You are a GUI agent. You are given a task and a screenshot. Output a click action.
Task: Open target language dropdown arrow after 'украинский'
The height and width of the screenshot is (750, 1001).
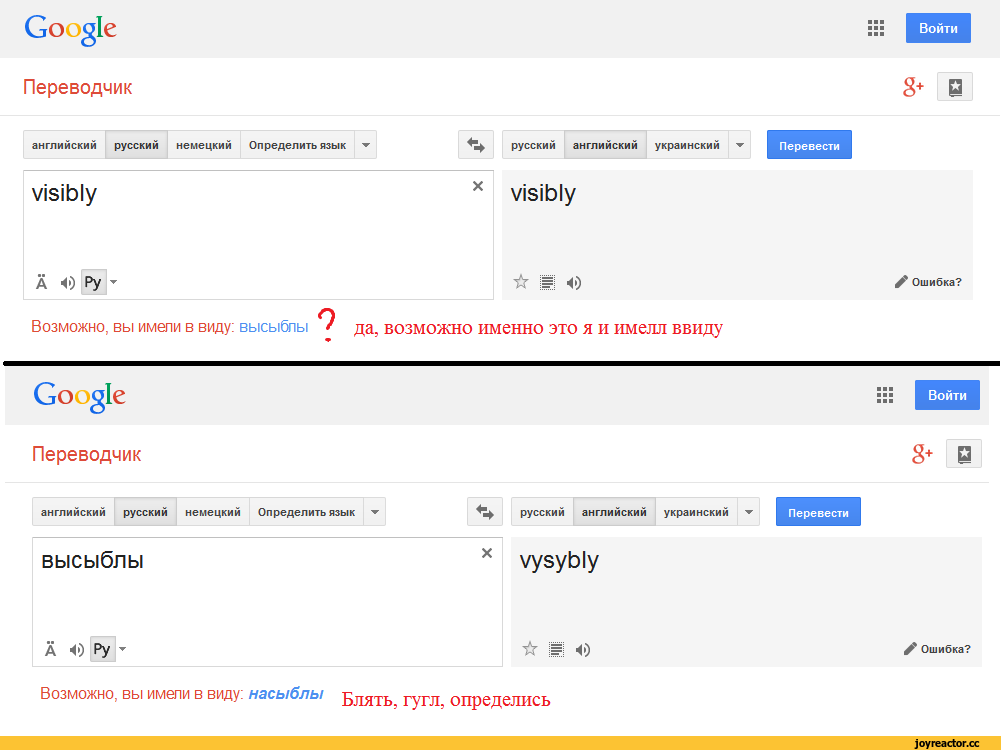tap(740, 145)
